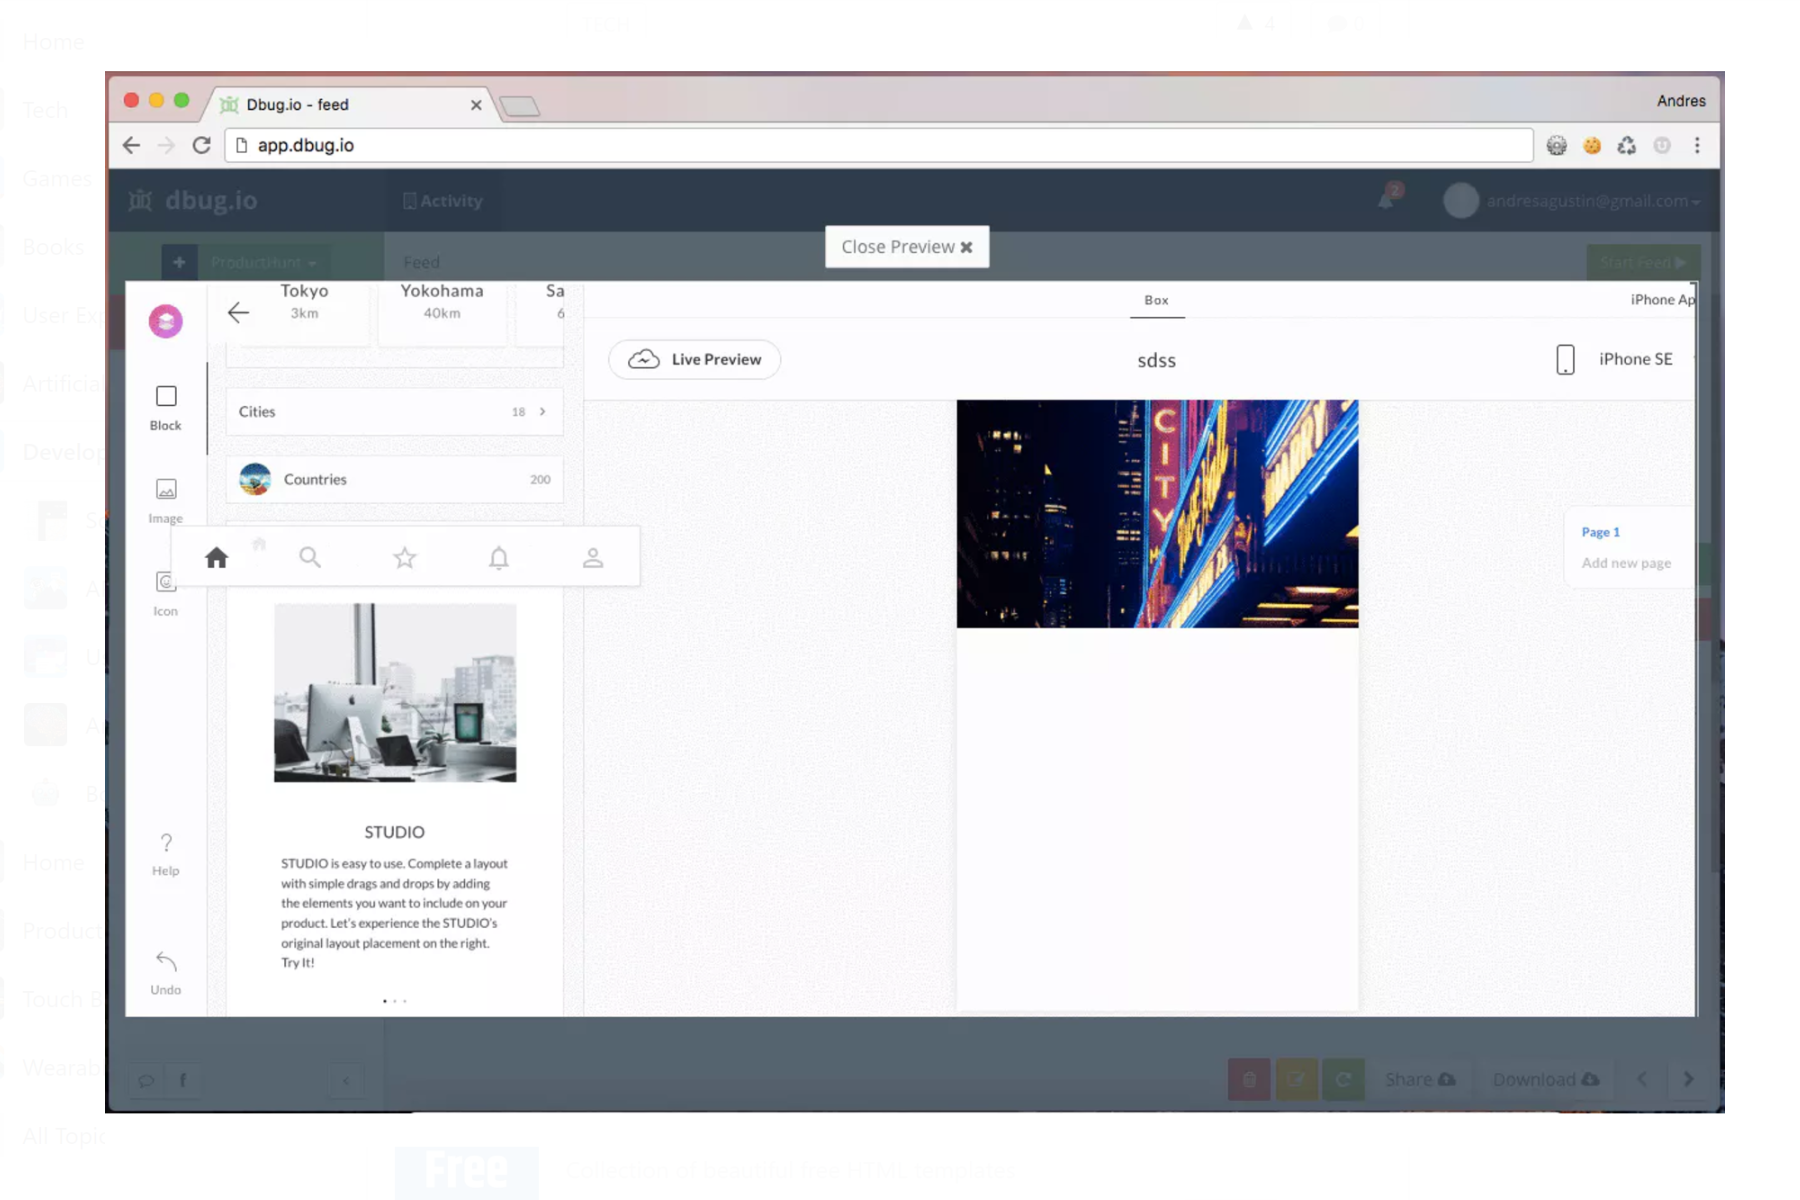Click the browser back arrow
This screenshot has width=1800, height=1200.
[x=131, y=145]
